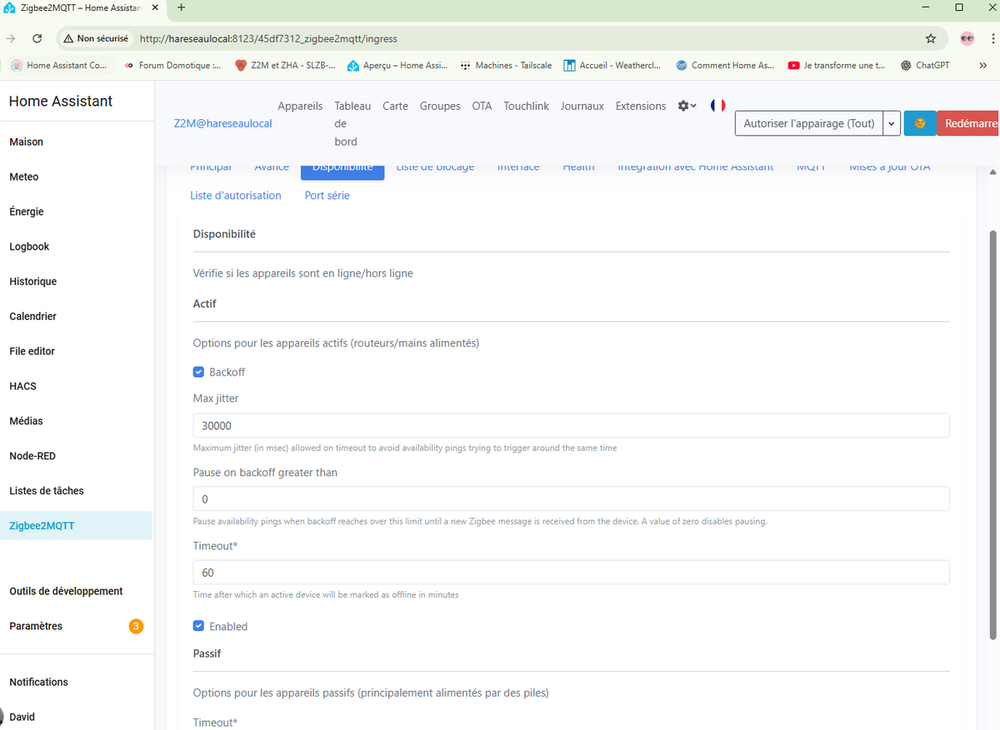Open Énergie in the sidebar
Screen dimensions: 1000x730
tap(26, 212)
